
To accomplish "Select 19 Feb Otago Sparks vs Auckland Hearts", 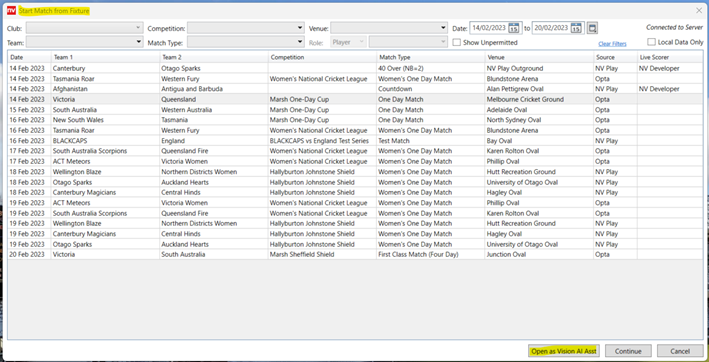I will coord(355,244).
